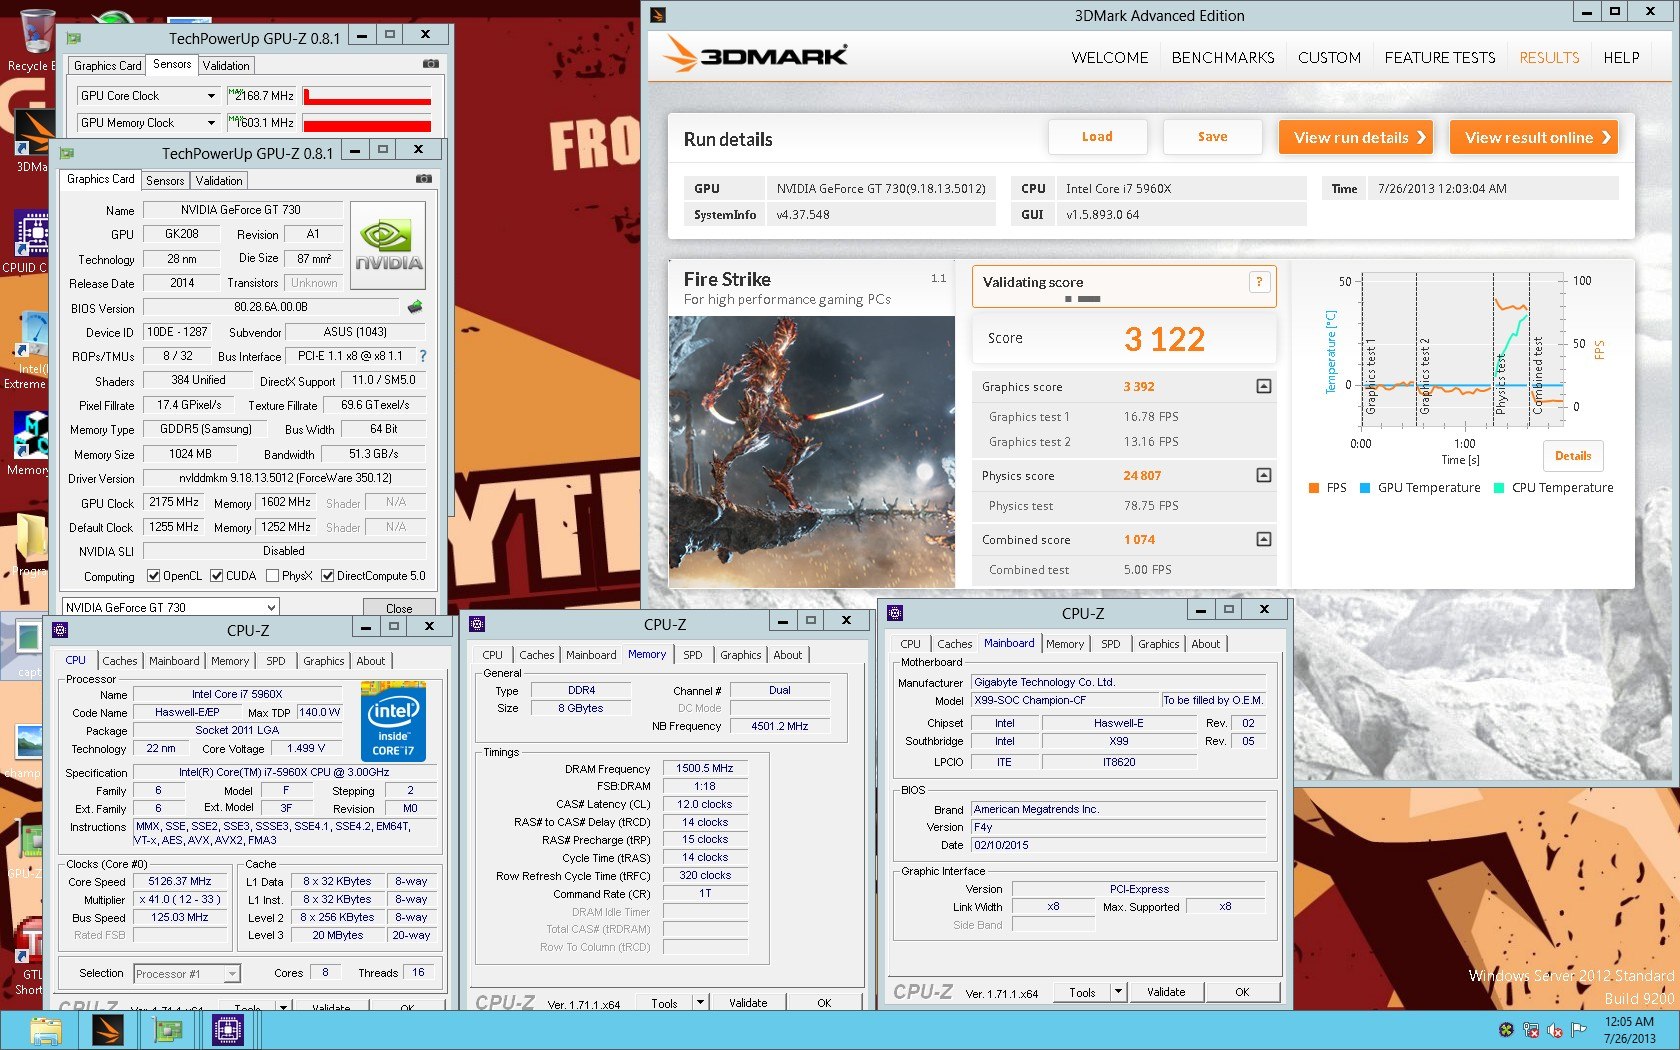Click the Details button below chart
Image resolution: width=1680 pixels, height=1050 pixels.
coord(1573,456)
